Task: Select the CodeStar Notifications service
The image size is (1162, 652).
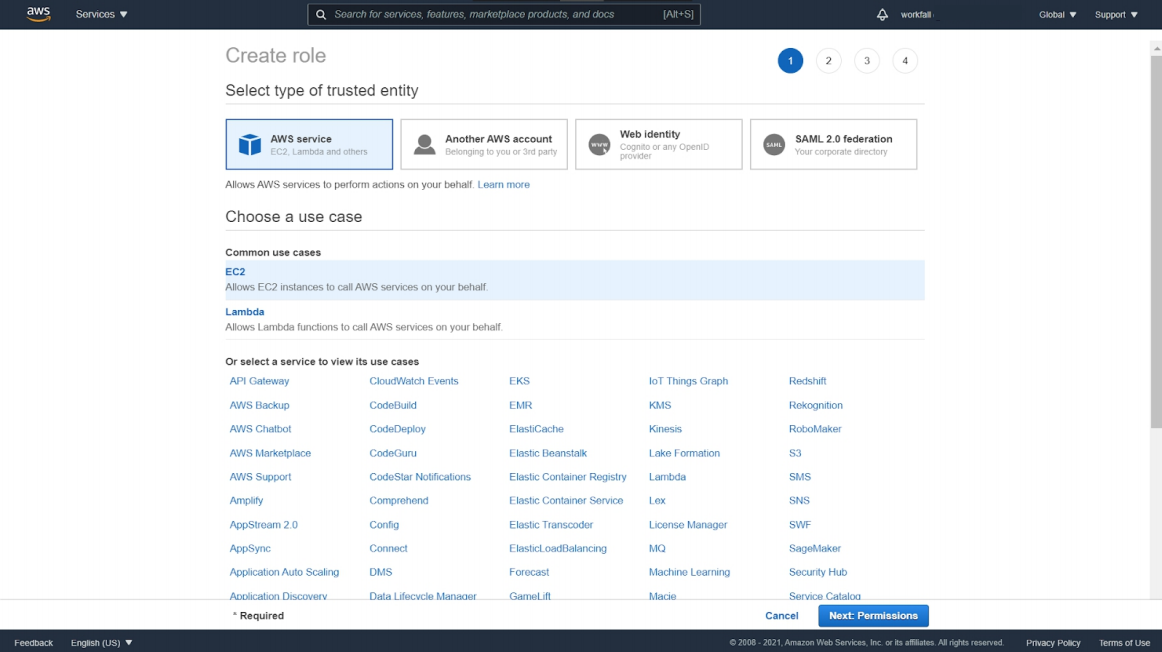Action: 419,476
